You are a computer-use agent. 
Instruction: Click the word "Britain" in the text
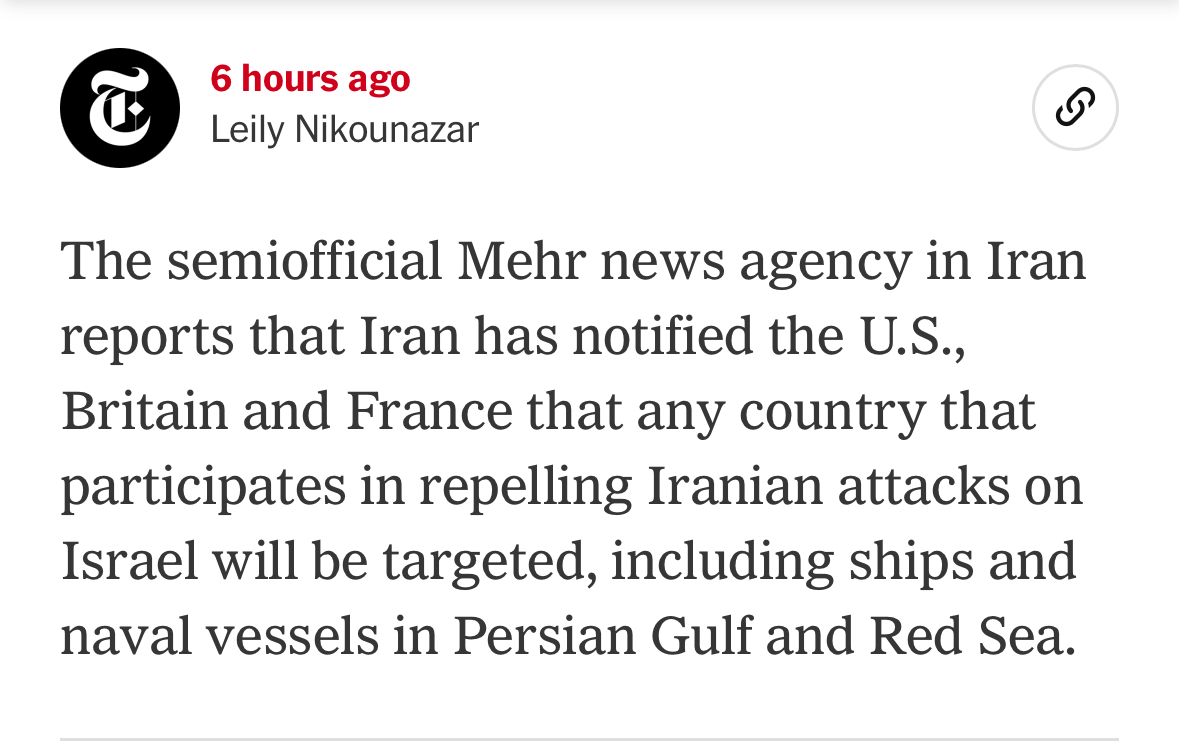pos(144,411)
